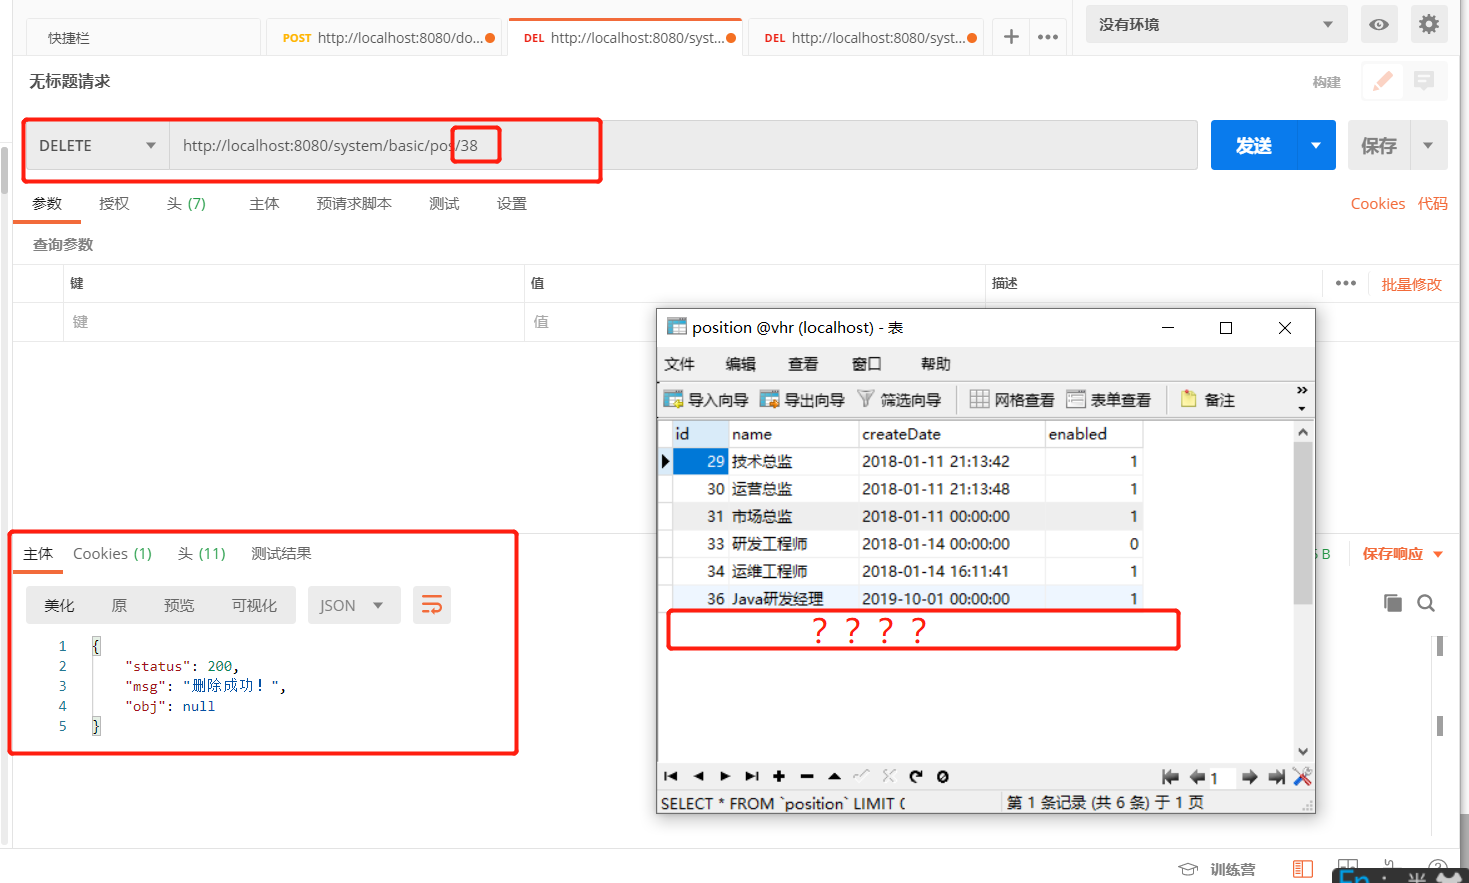The image size is (1469, 883).
Task: Go to previous page in position window
Action: (1197, 777)
